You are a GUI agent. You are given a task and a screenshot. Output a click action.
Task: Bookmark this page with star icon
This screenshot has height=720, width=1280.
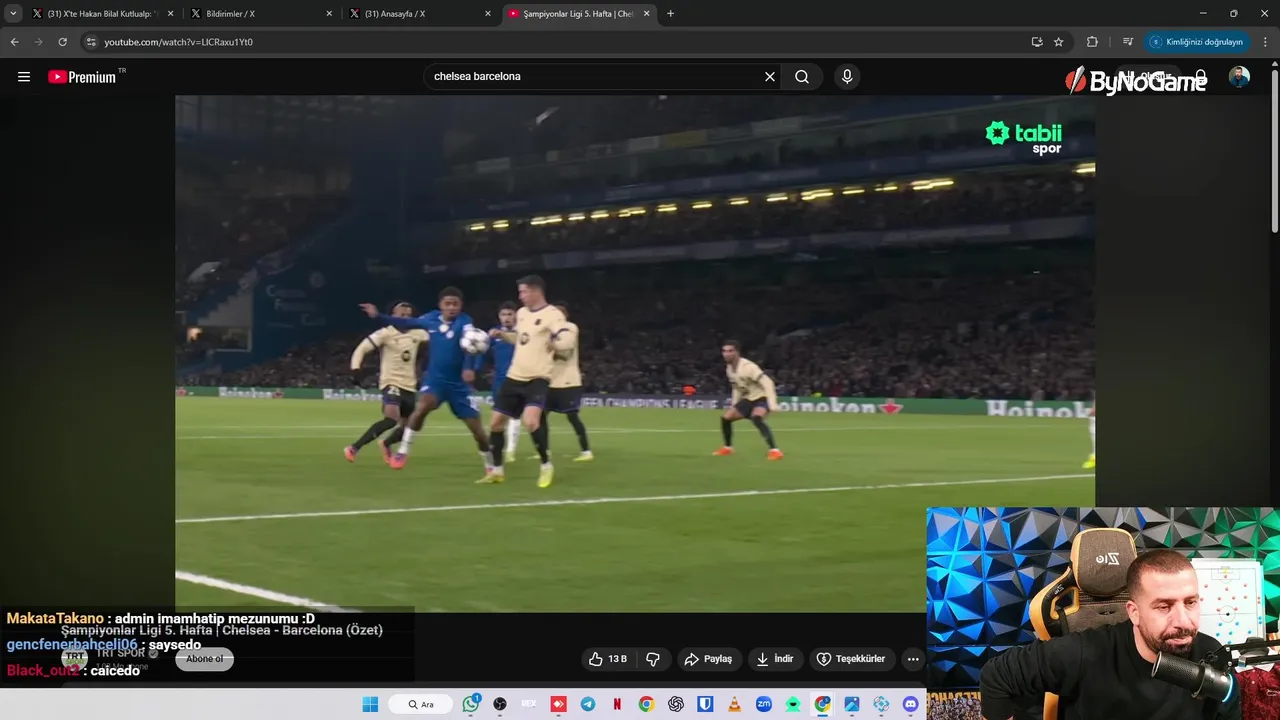(x=1059, y=42)
